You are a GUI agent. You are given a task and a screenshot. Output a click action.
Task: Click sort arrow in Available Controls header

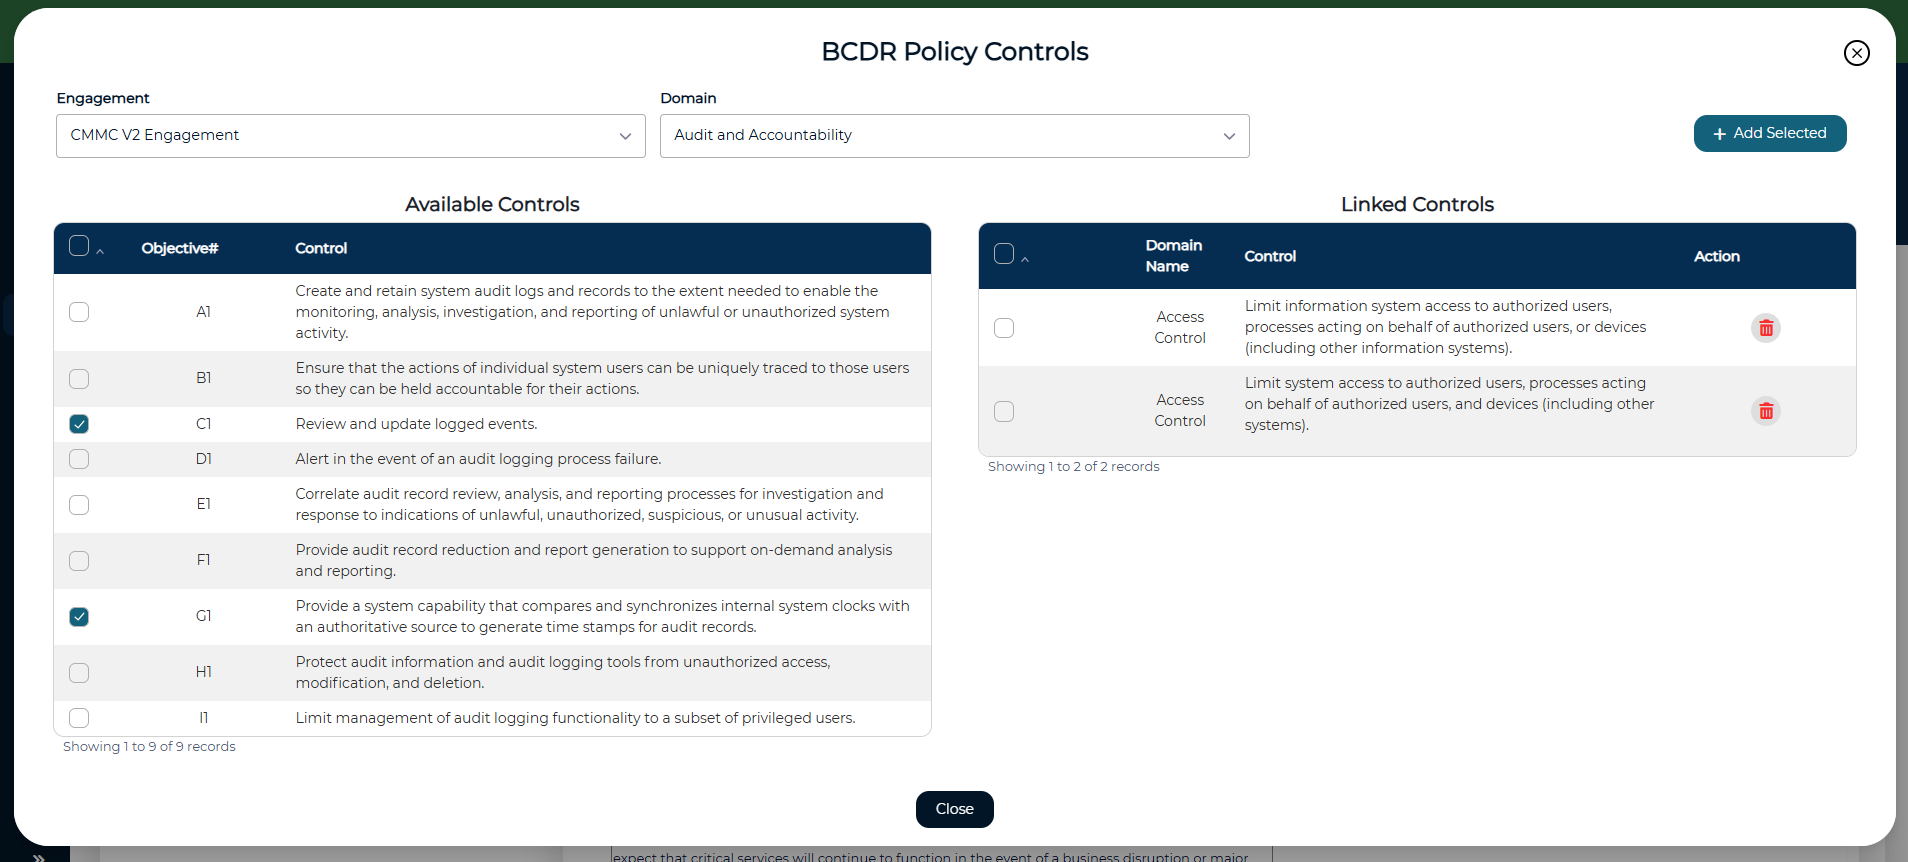coord(100,252)
